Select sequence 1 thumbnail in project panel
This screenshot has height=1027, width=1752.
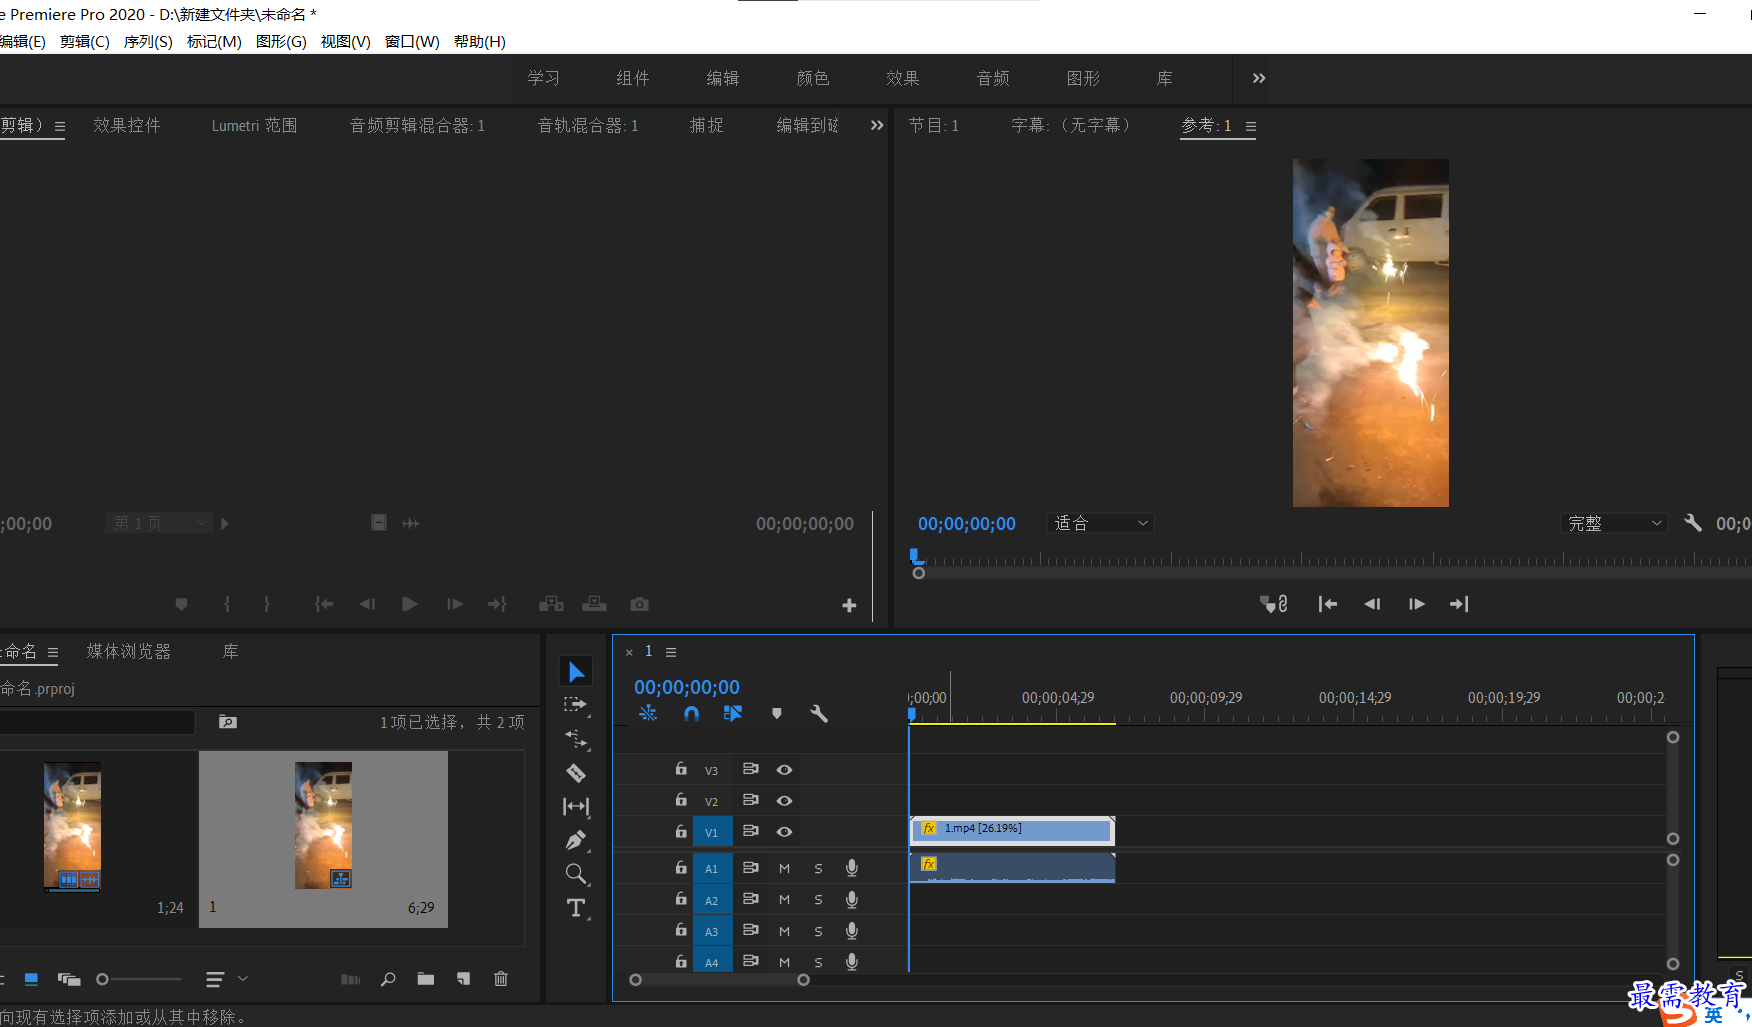tap(323, 826)
